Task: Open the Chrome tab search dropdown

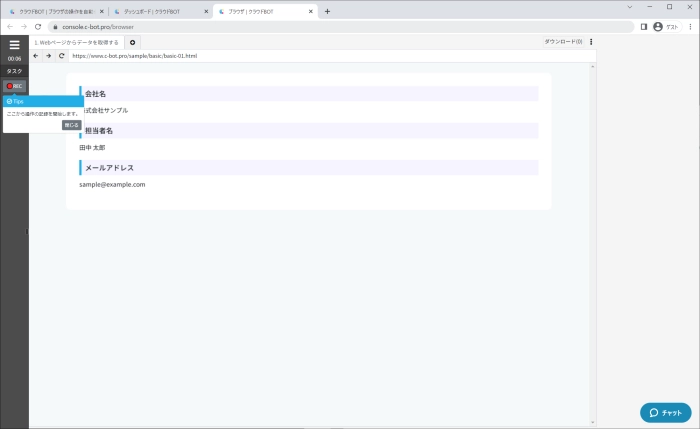Action: [629, 6]
